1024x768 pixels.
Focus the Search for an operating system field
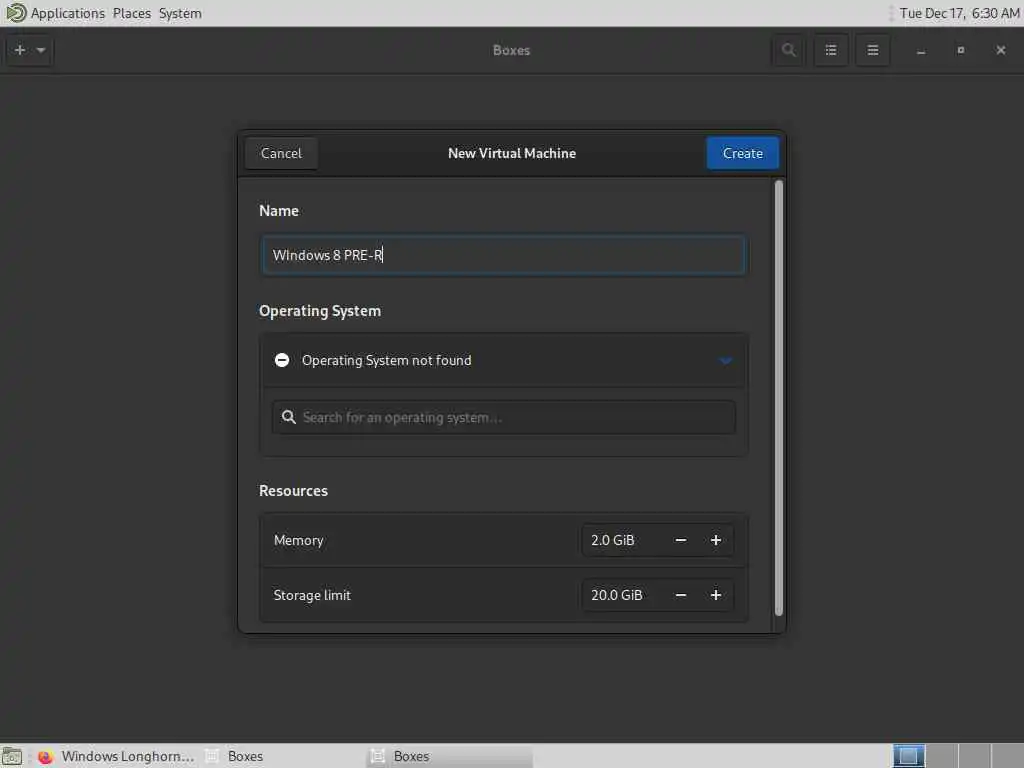coord(504,417)
